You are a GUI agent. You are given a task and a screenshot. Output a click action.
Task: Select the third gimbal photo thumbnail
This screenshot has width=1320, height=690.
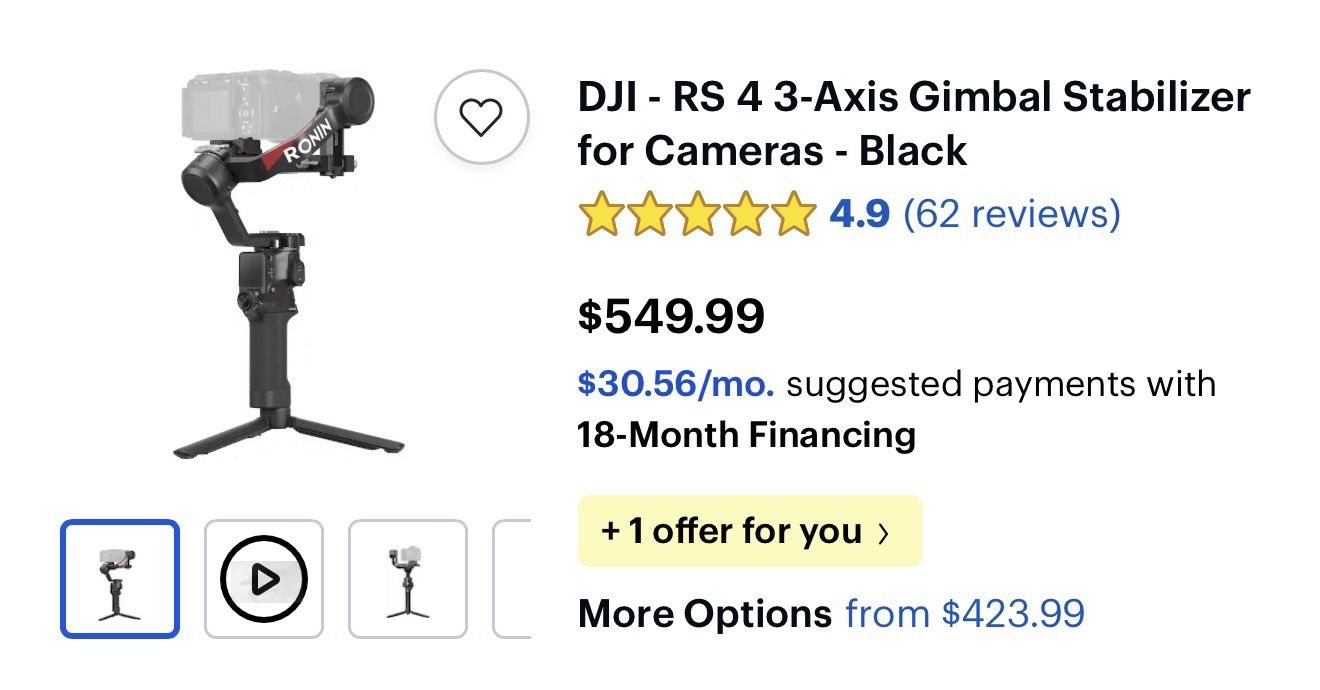pos(407,579)
